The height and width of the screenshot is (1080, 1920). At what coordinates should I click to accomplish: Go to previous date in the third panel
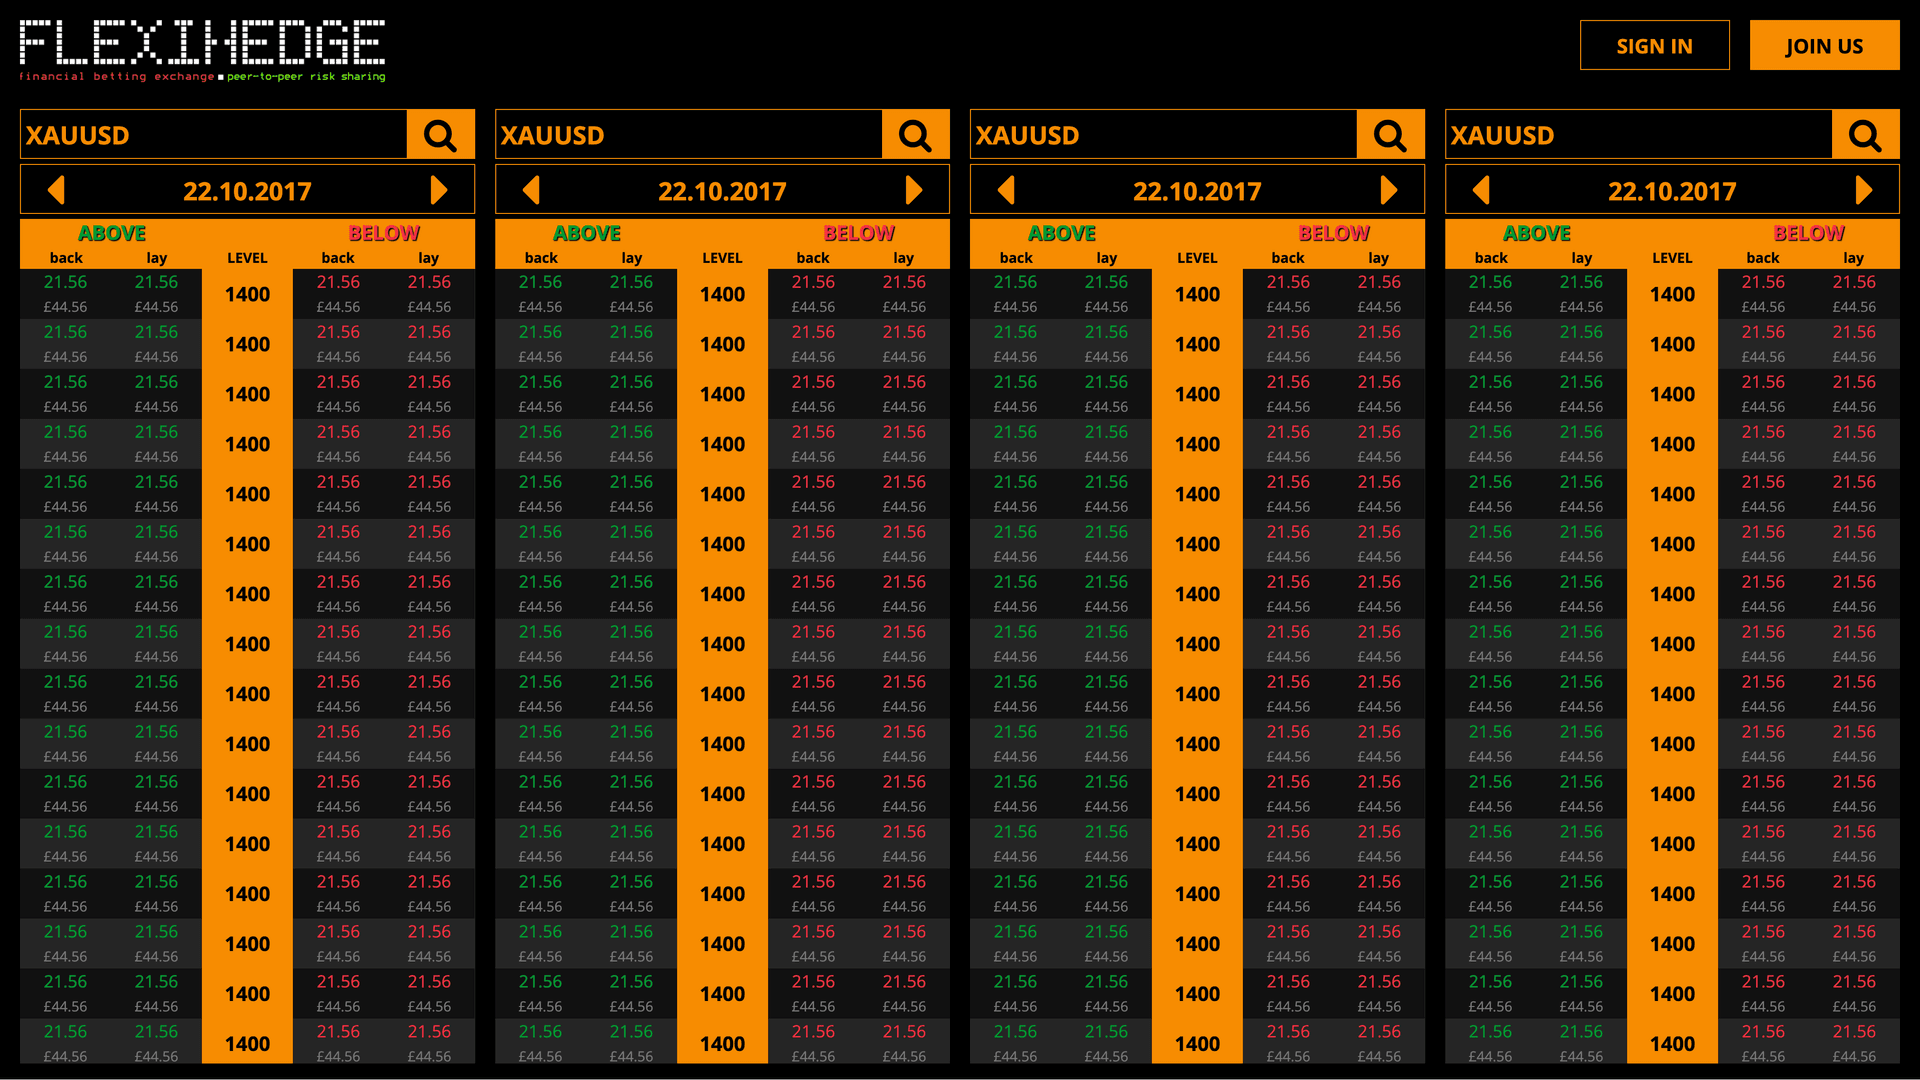click(x=1006, y=190)
